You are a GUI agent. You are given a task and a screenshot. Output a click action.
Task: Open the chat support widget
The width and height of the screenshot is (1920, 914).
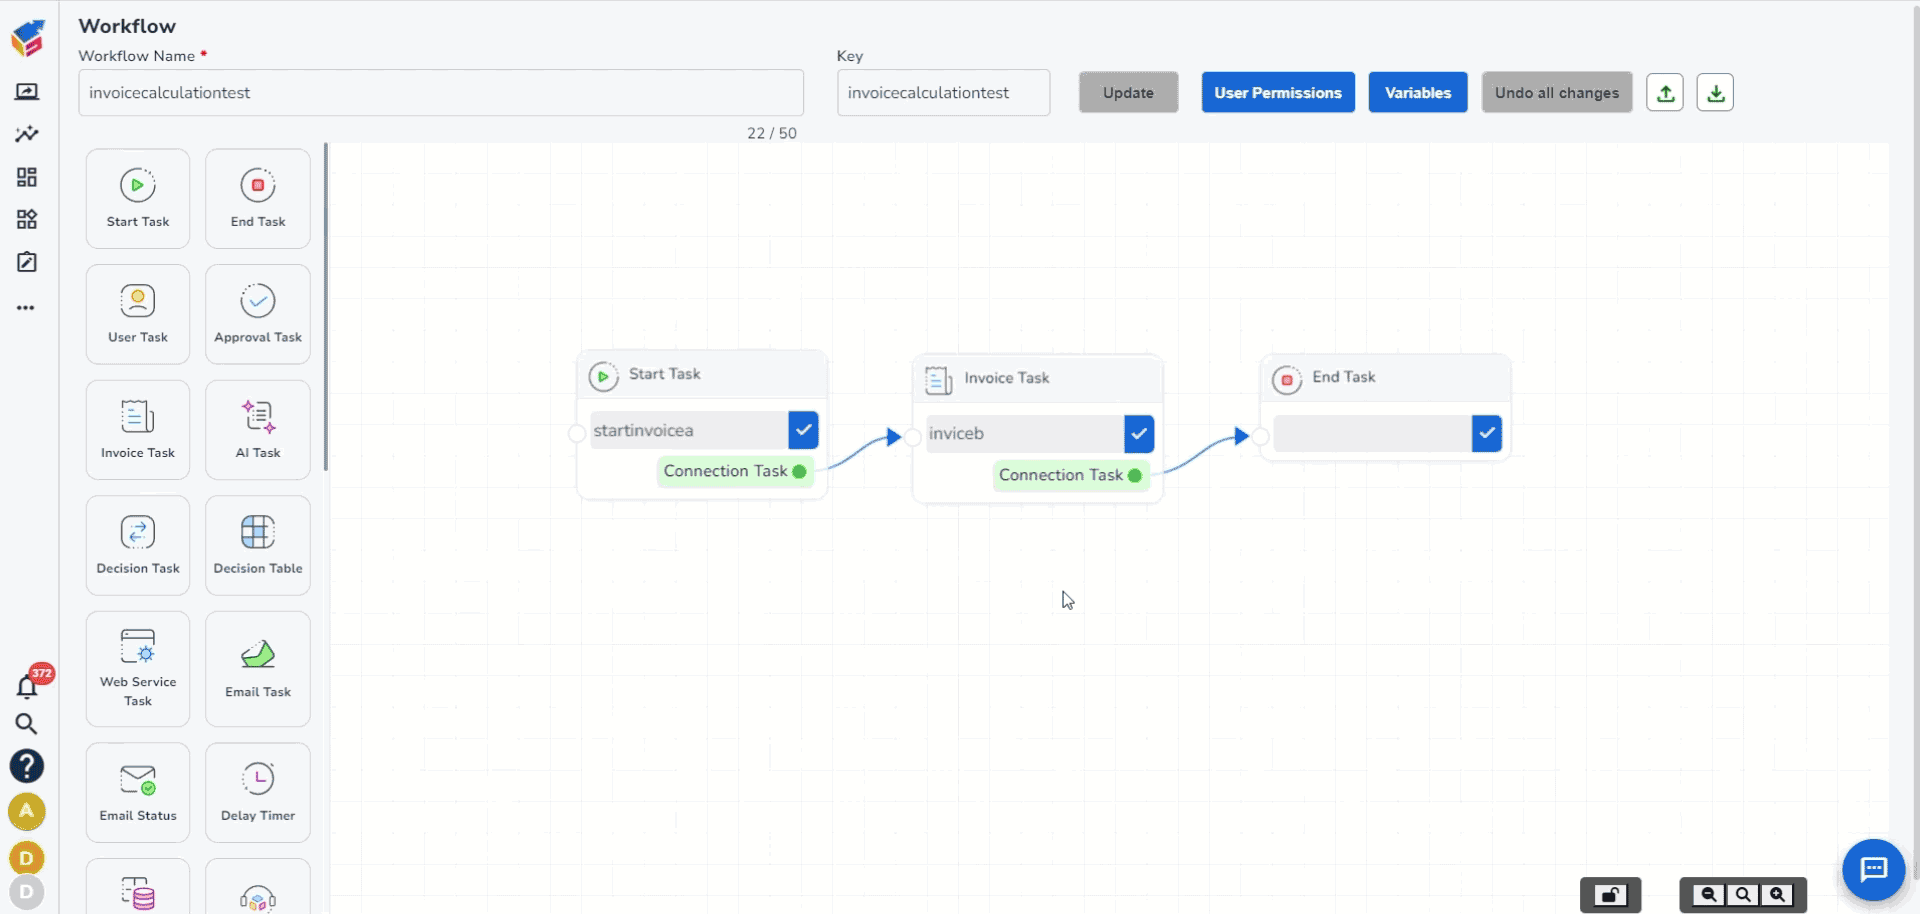(1873, 869)
